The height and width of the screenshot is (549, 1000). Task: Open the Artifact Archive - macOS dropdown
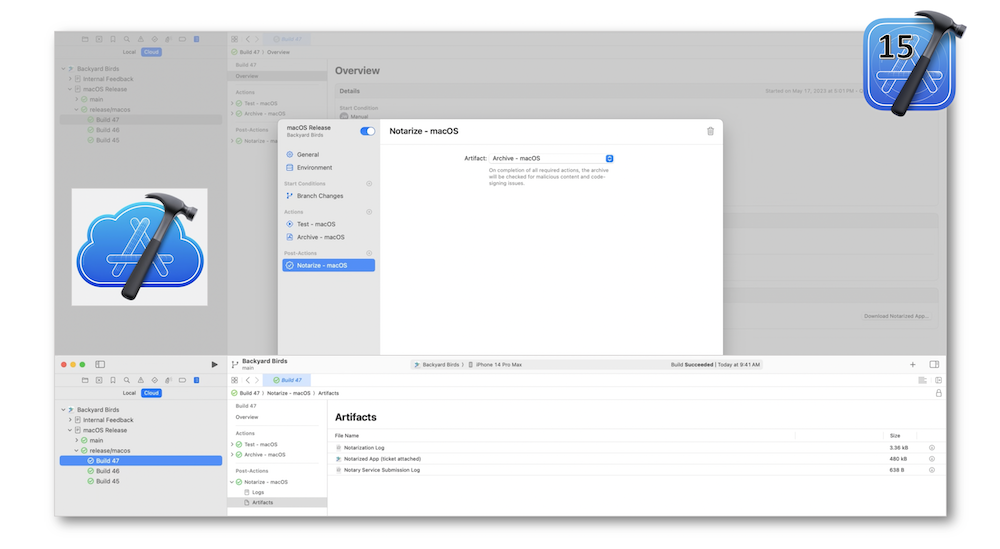point(551,158)
